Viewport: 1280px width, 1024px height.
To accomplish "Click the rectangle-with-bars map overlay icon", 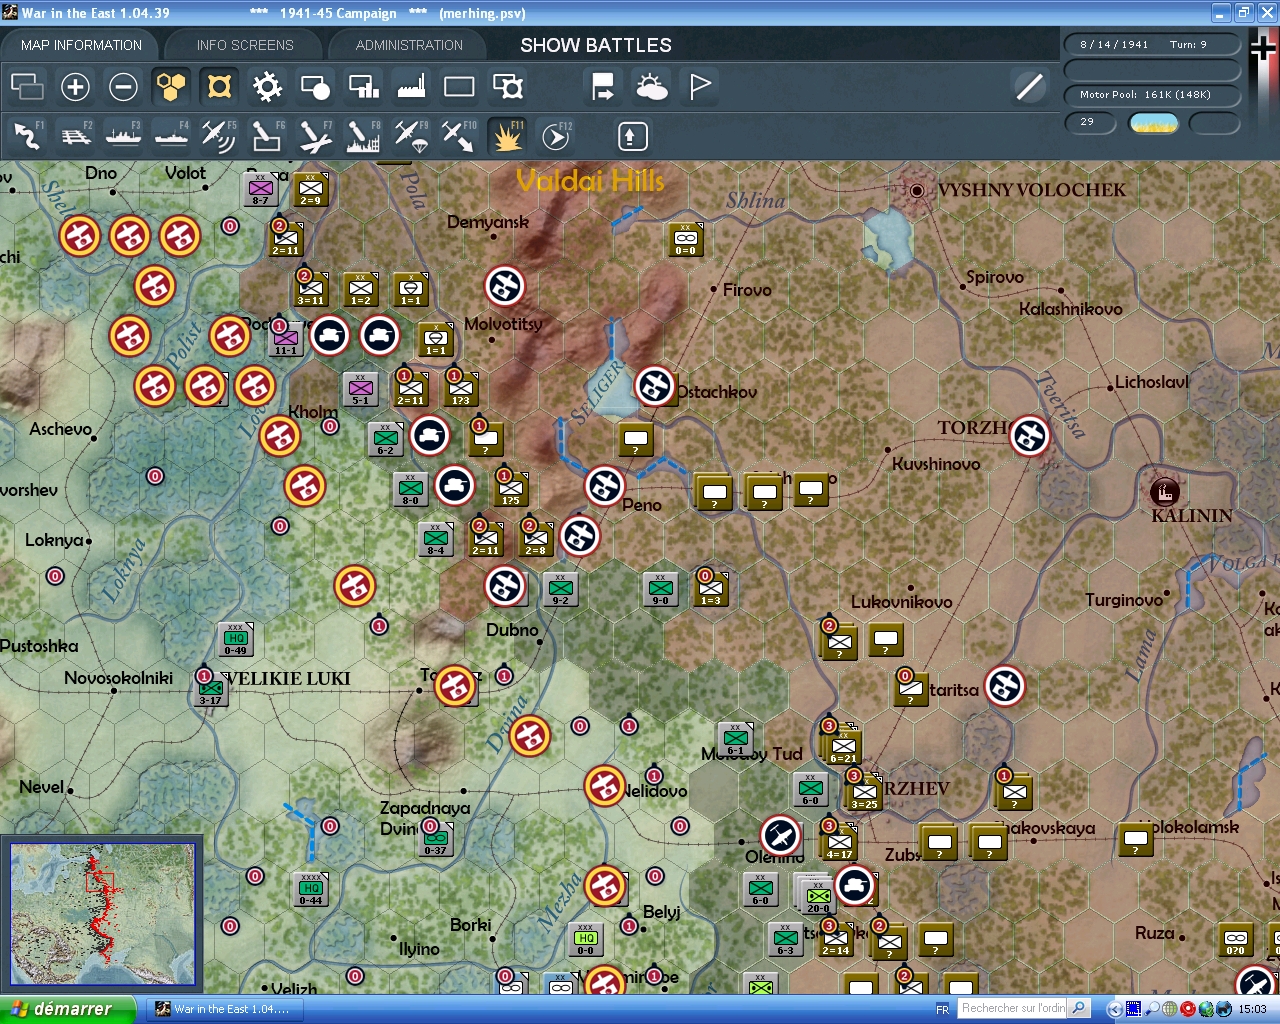I will coord(363,87).
